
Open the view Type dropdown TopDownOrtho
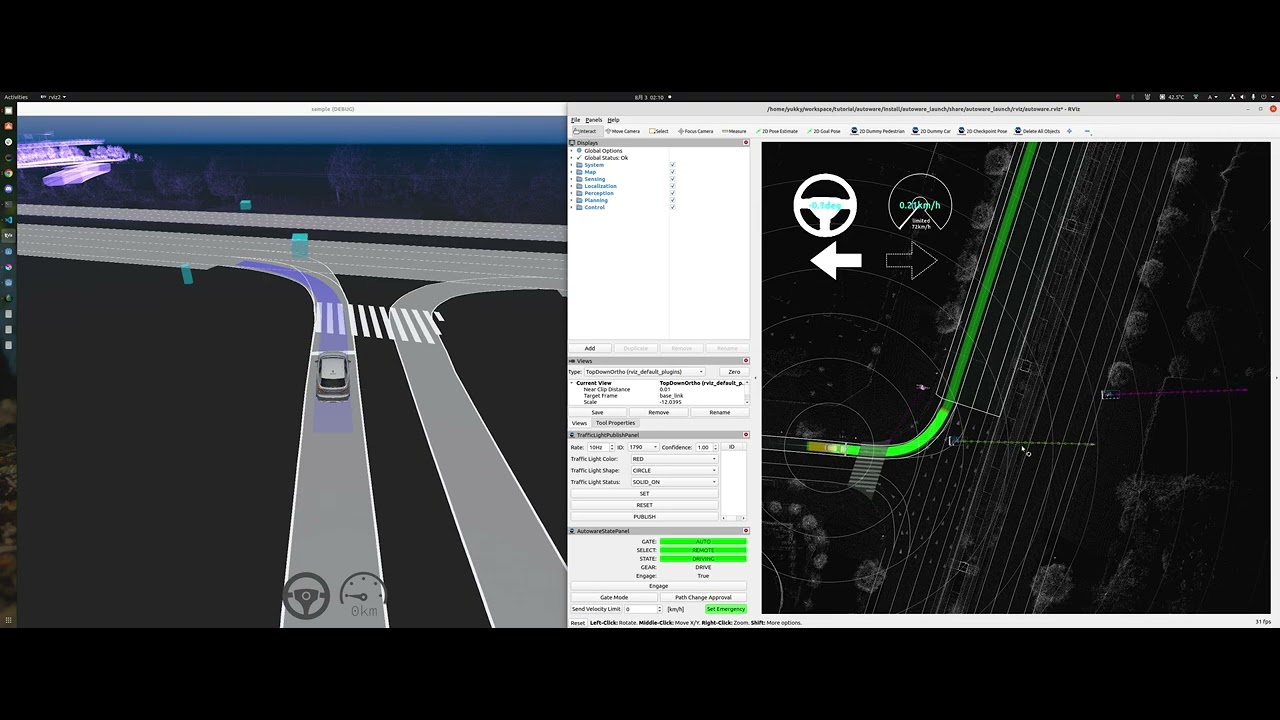644,372
